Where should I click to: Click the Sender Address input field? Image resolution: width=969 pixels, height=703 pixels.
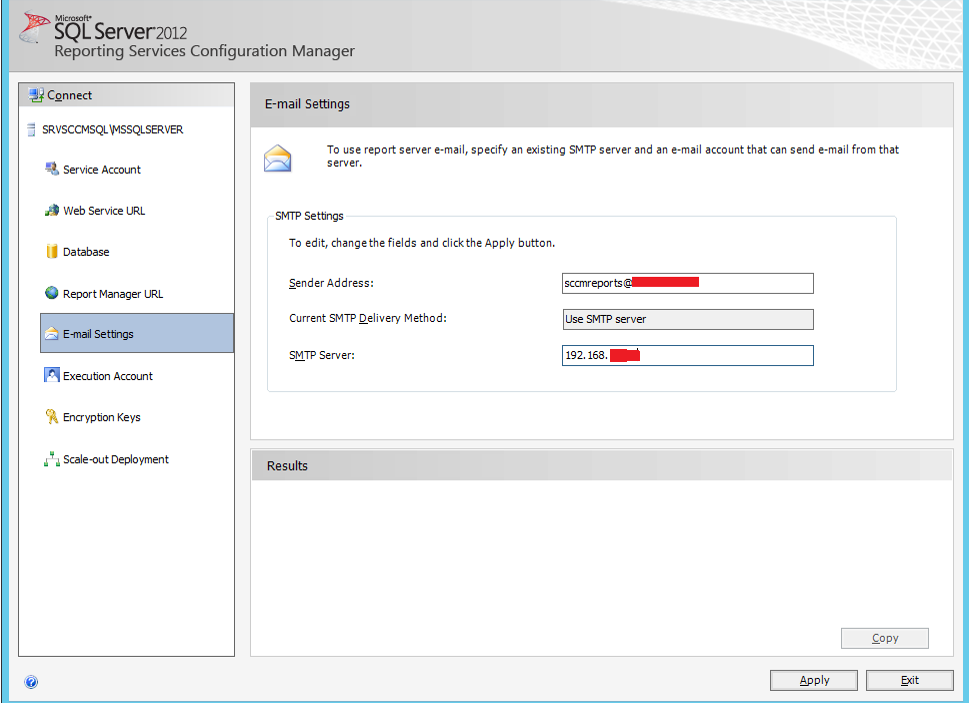click(688, 284)
